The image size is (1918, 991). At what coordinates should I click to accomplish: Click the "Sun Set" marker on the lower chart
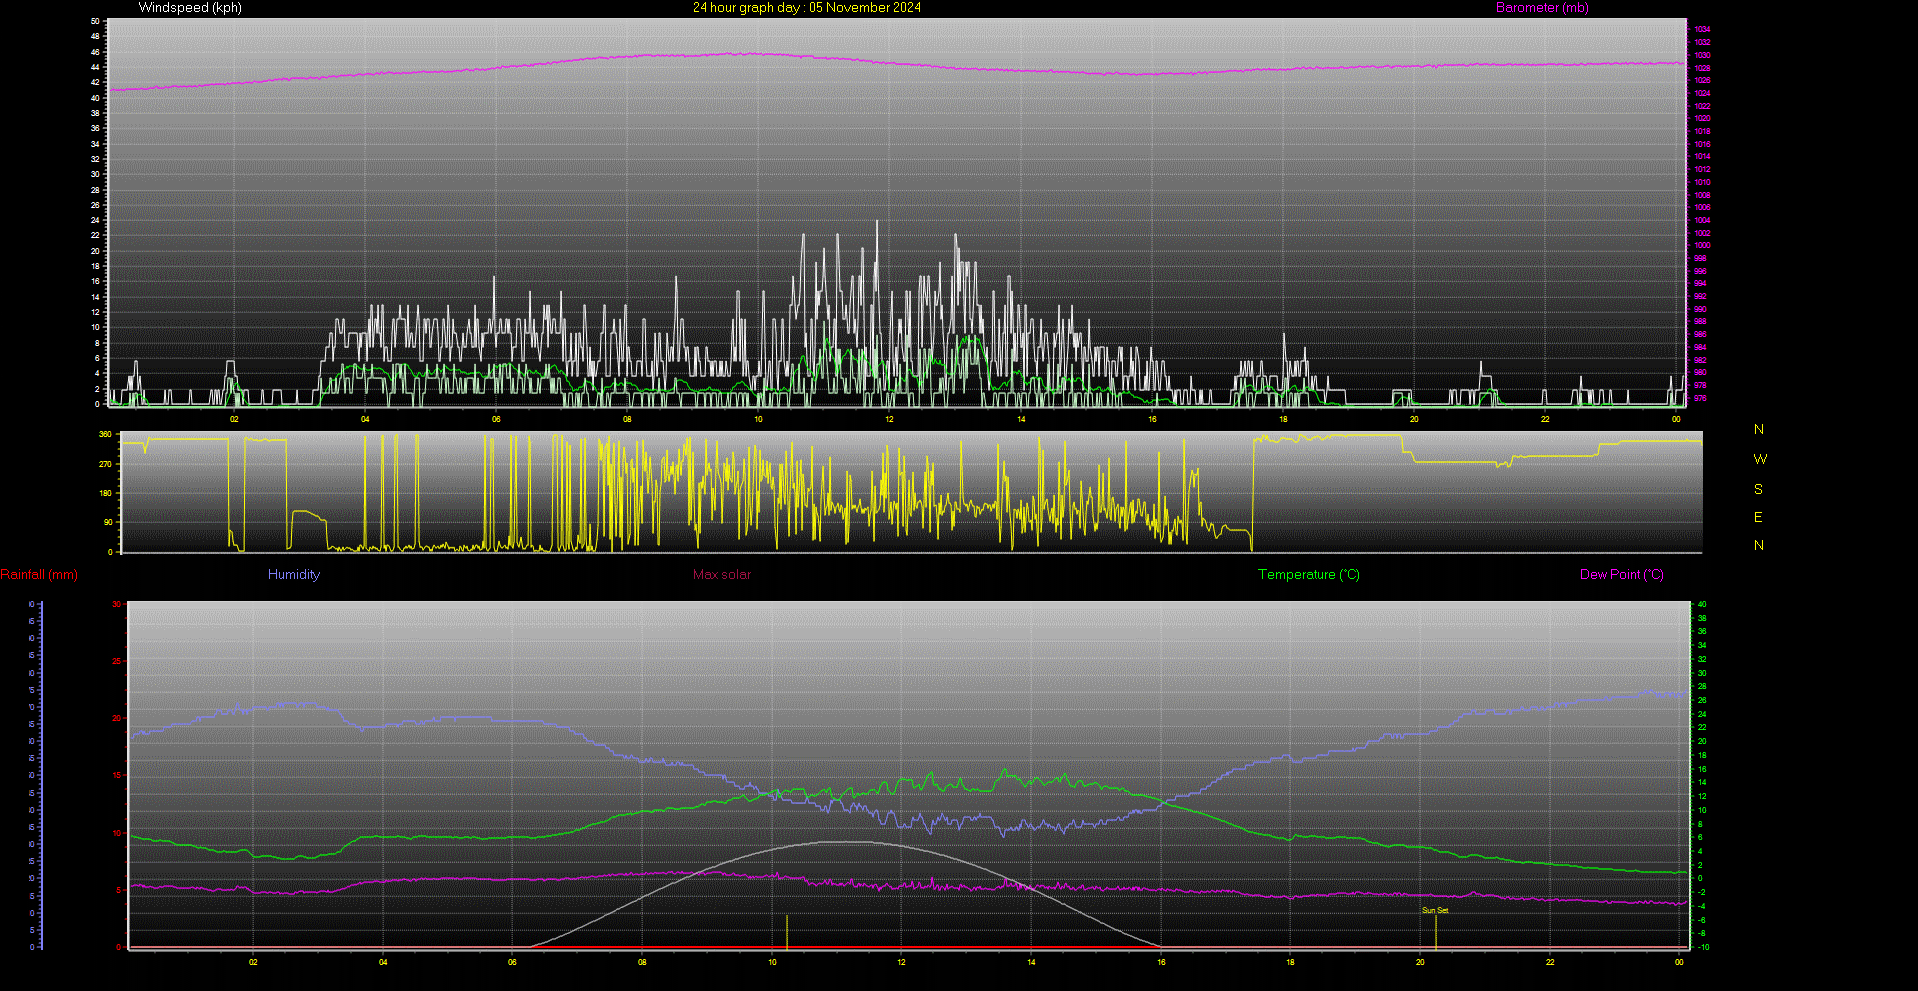click(x=1435, y=911)
